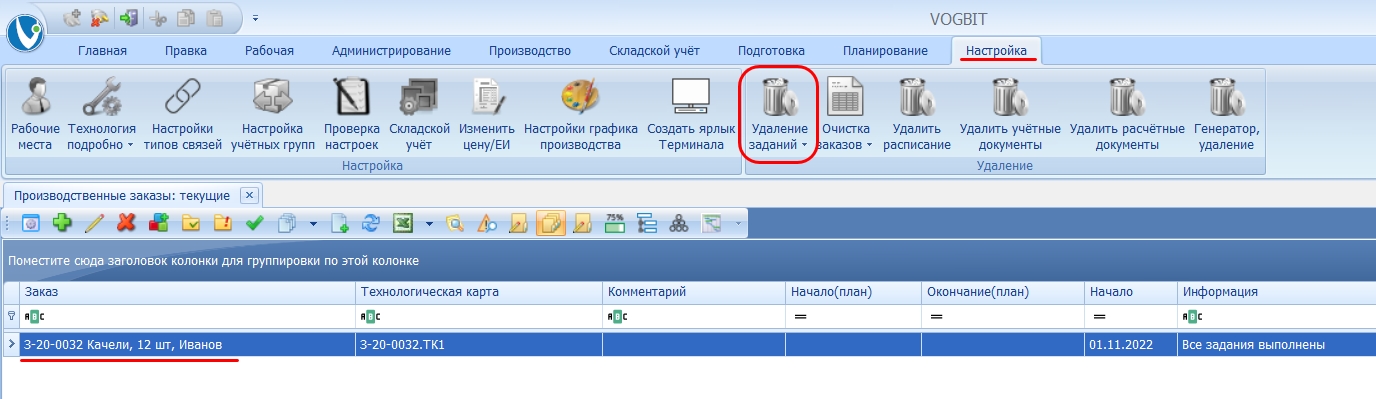The height and width of the screenshot is (399, 1376).
Task: Open Настройки типов связей
Action: point(182,114)
